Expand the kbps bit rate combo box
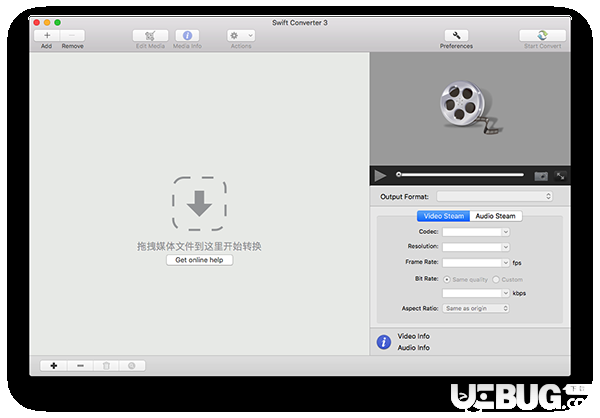 point(505,293)
